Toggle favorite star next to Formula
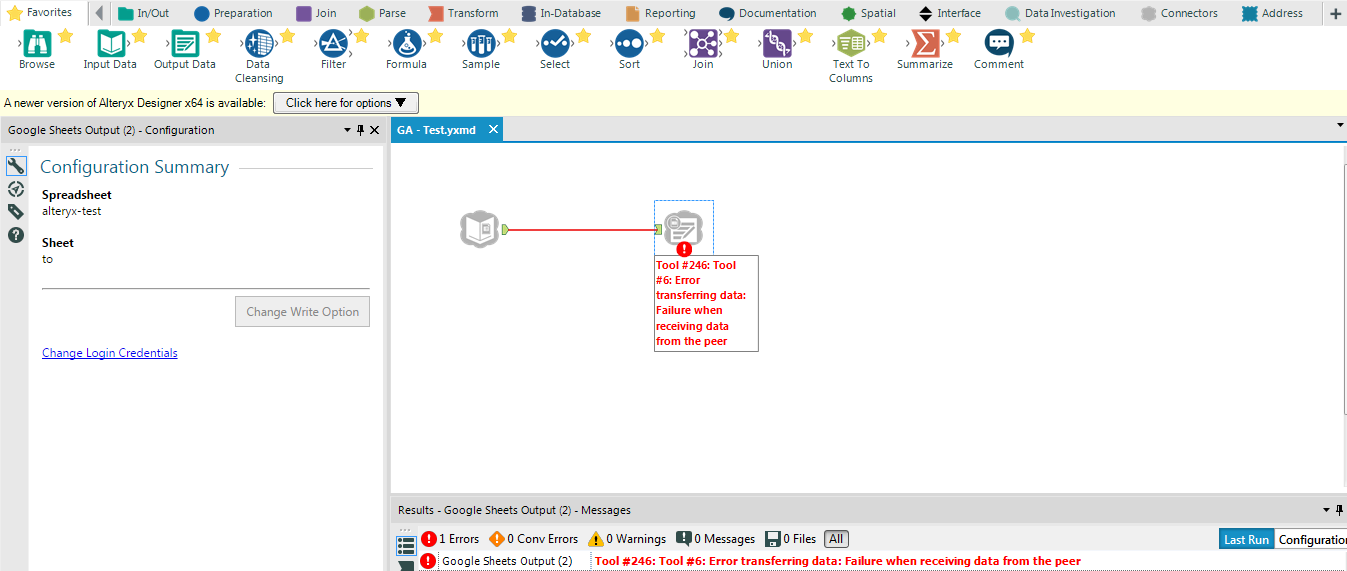Screen dimensions: 1347x571 (435, 36)
